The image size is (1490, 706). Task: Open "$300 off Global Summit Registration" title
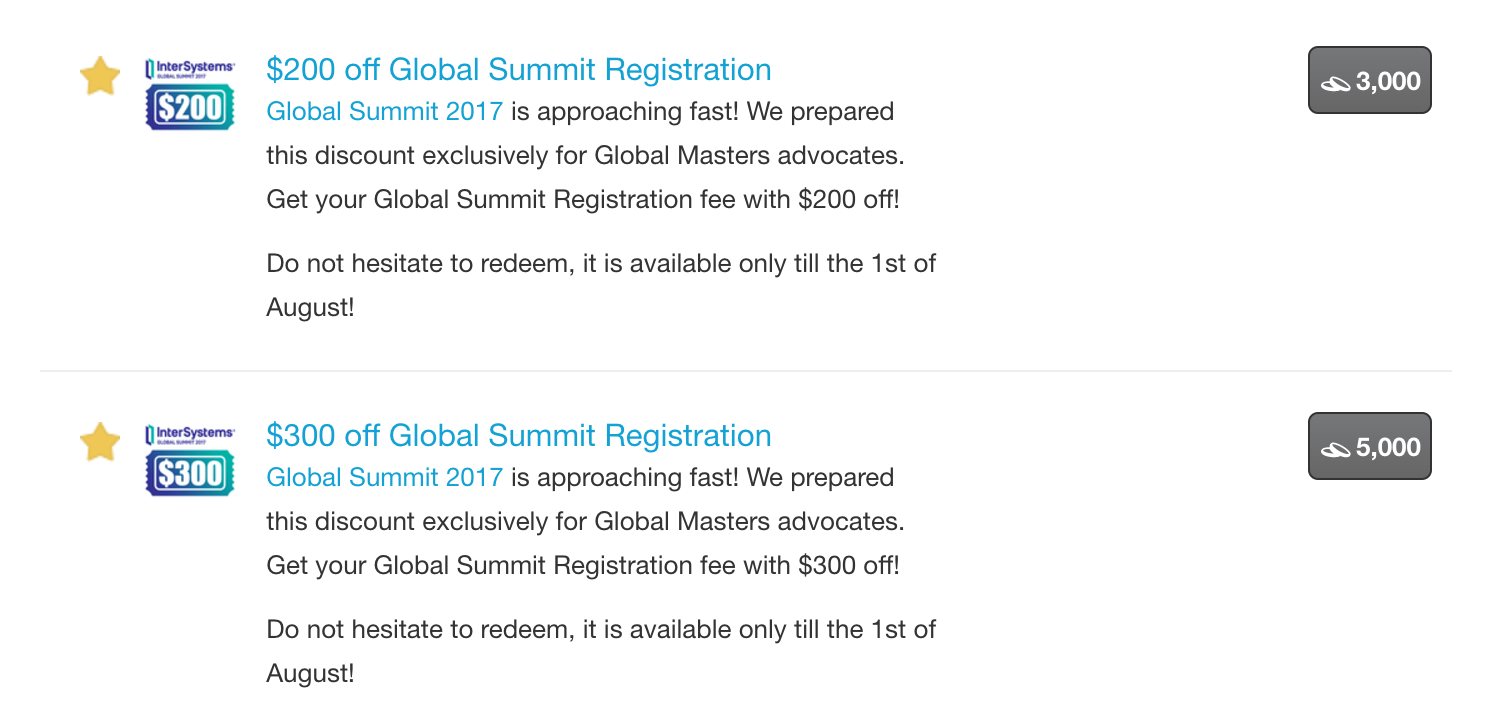click(518, 436)
